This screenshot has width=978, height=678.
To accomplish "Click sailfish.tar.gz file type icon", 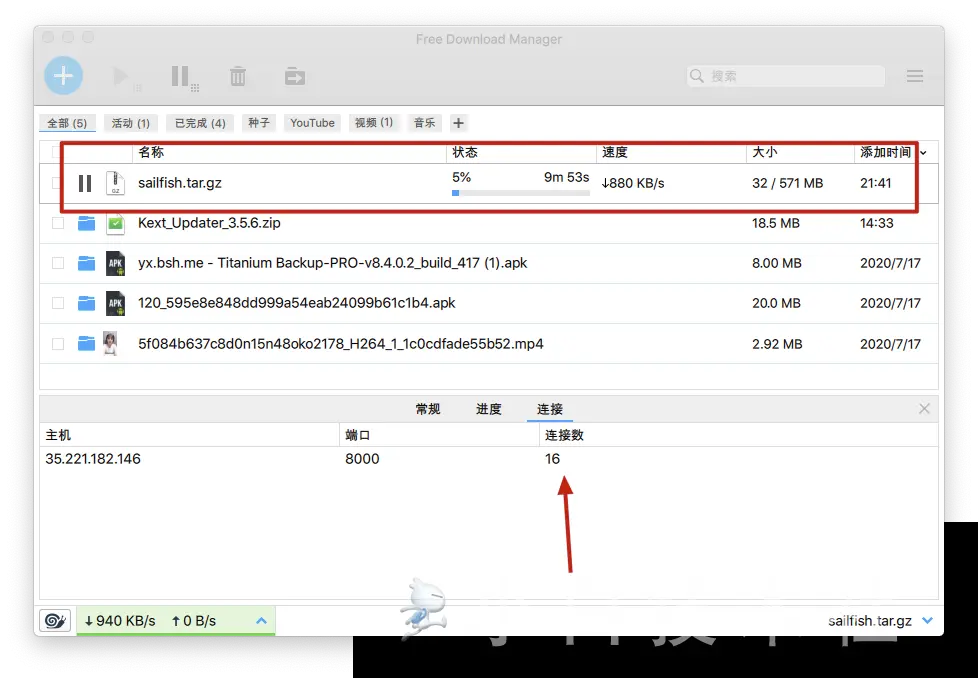I will click(115, 183).
